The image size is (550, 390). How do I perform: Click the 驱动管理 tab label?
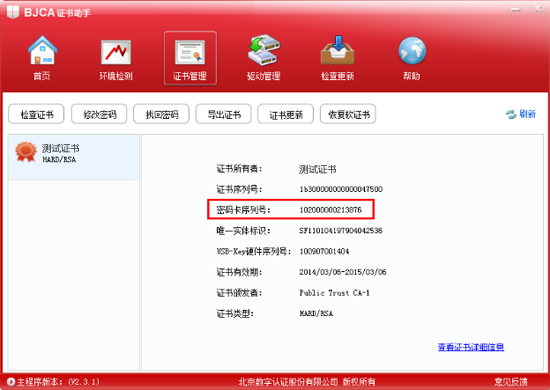(263, 76)
